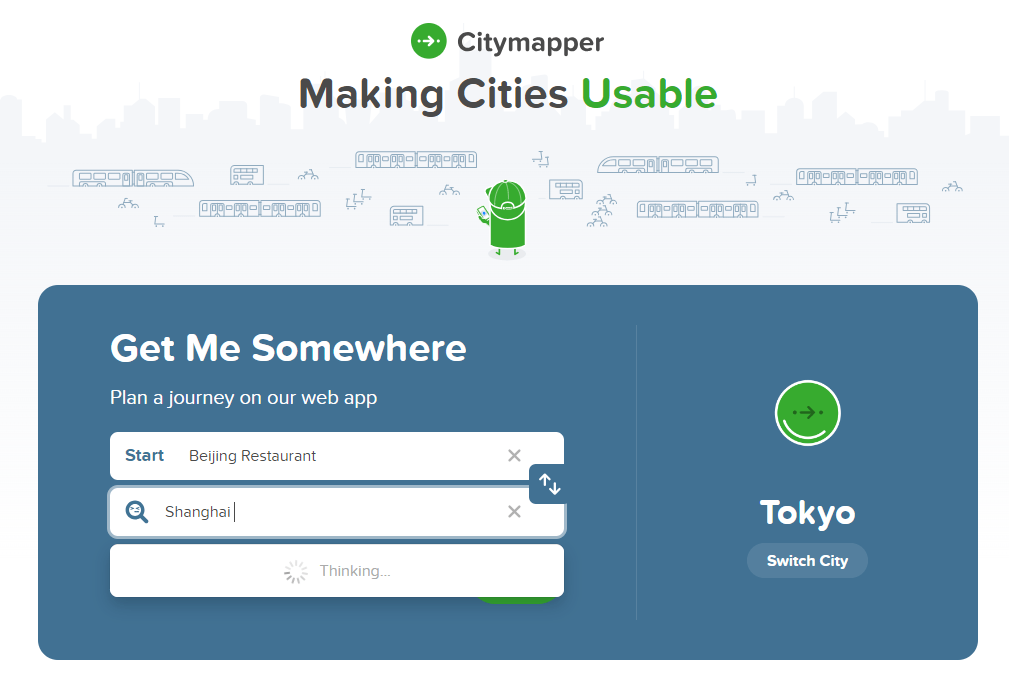Click the green Citymapper mascot character
The width and height of the screenshot is (1009, 680).
click(x=506, y=219)
